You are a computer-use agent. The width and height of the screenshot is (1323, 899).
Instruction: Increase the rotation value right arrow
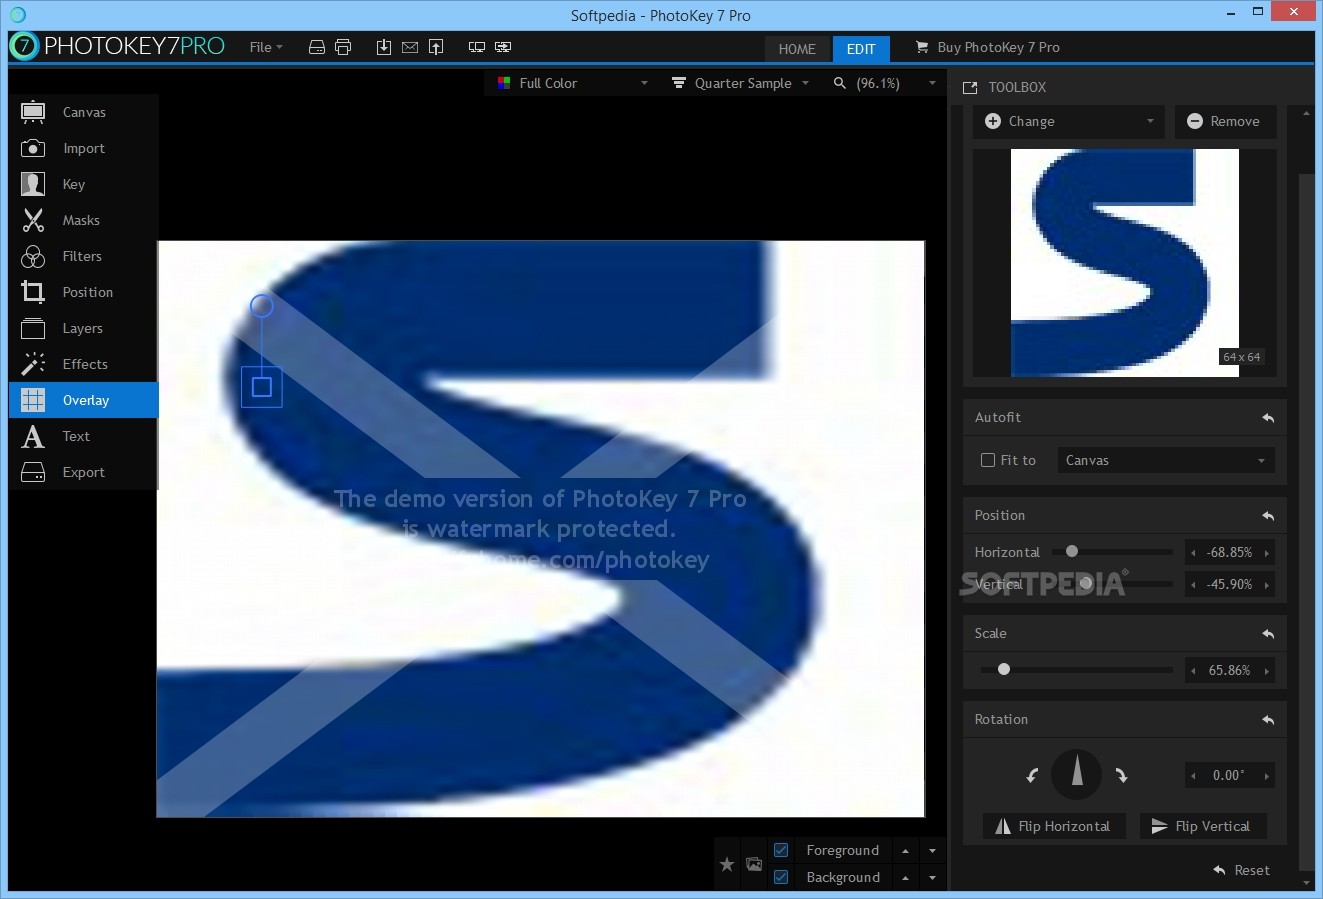1267,776
